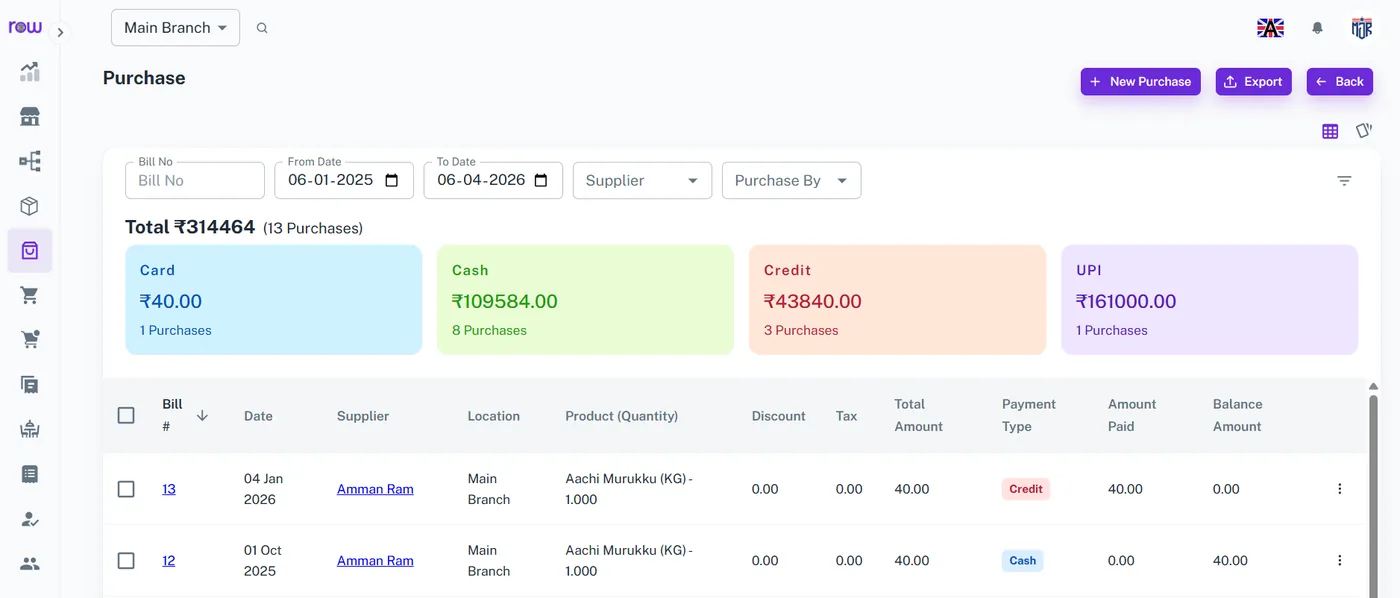Click the Export button
Viewport: 1400px width, 598px height.
(1253, 82)
